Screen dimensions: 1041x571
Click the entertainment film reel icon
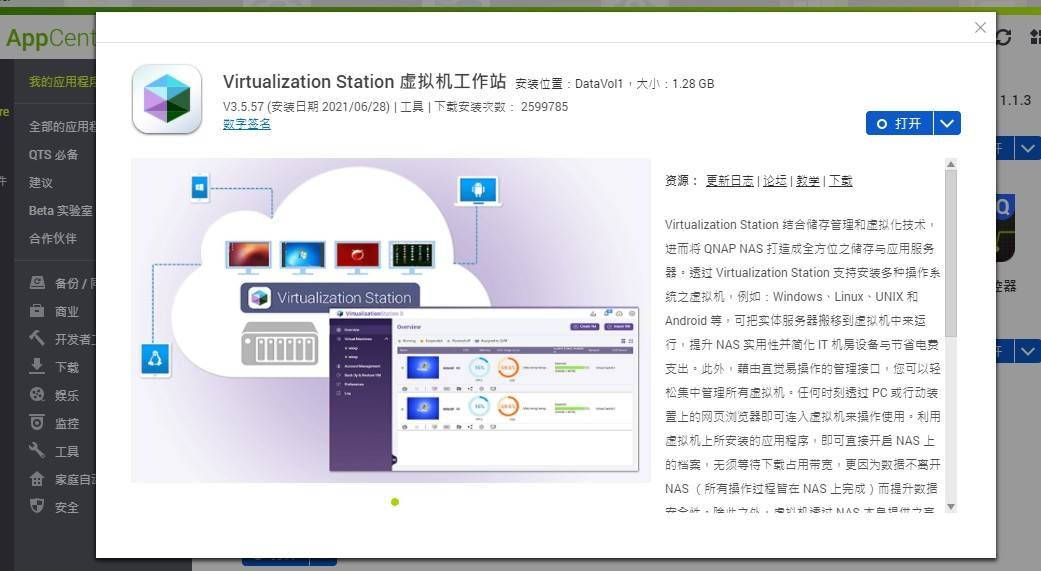coord(37,395)
